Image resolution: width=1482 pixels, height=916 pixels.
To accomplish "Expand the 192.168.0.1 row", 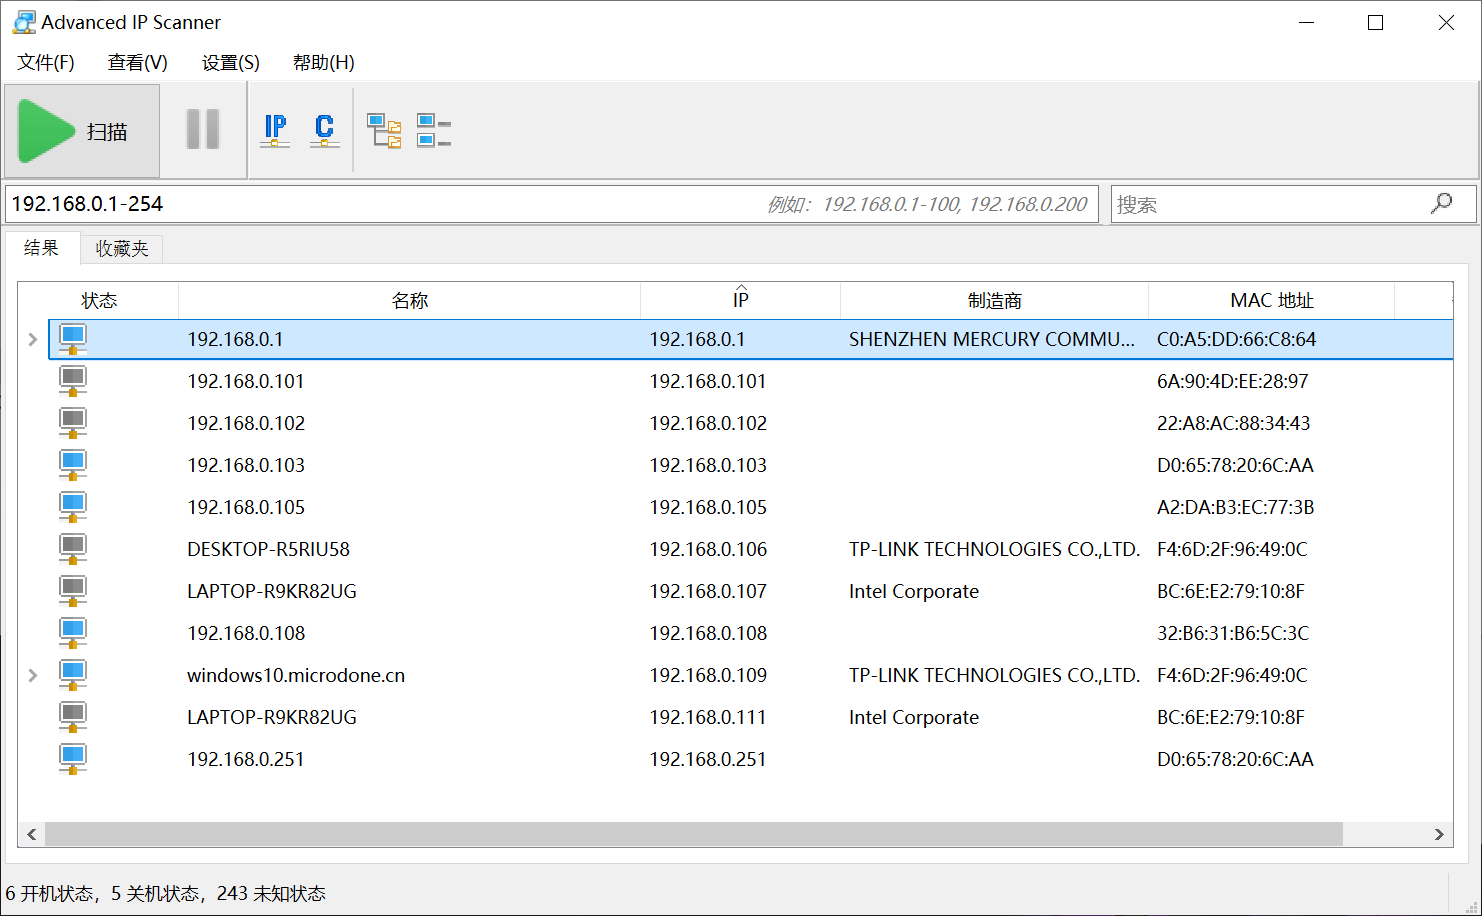I will pos(33,339).
